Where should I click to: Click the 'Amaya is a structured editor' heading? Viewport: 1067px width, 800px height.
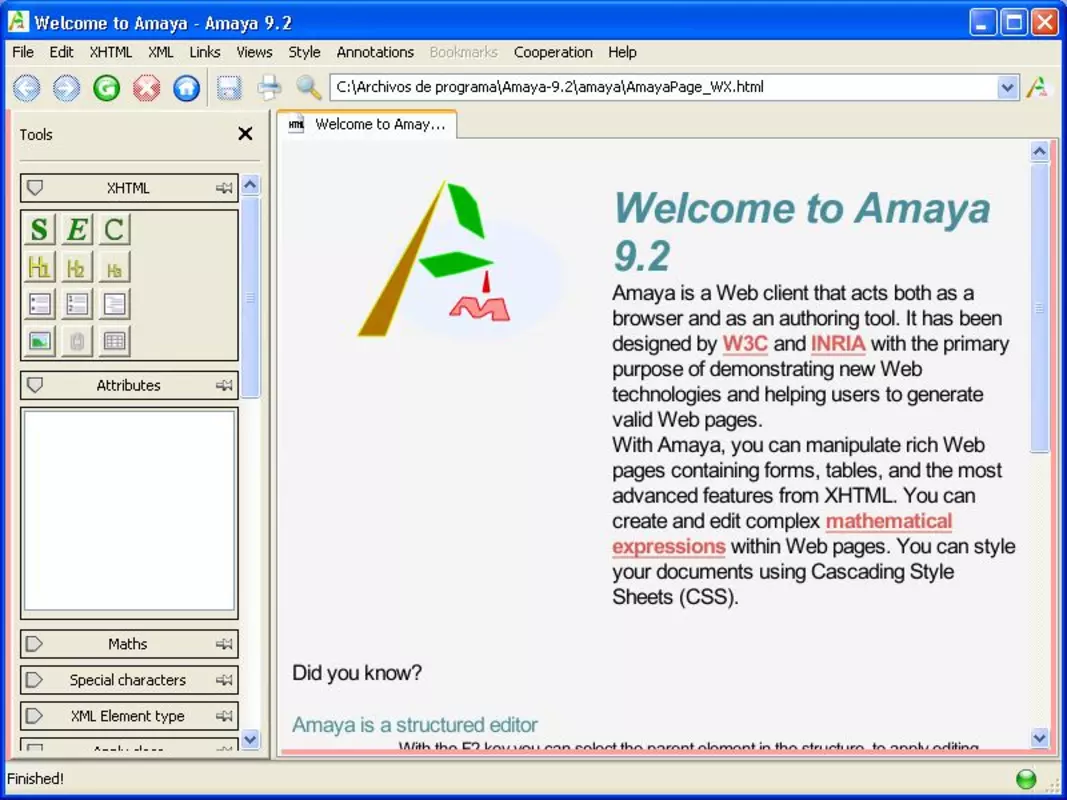pos(414,725)
